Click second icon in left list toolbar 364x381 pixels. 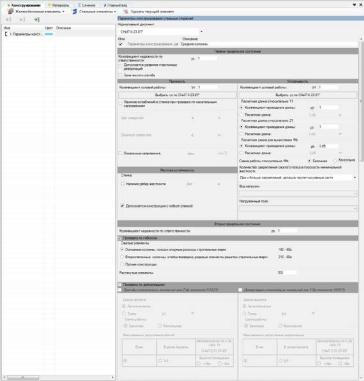[x=22, y=20]
